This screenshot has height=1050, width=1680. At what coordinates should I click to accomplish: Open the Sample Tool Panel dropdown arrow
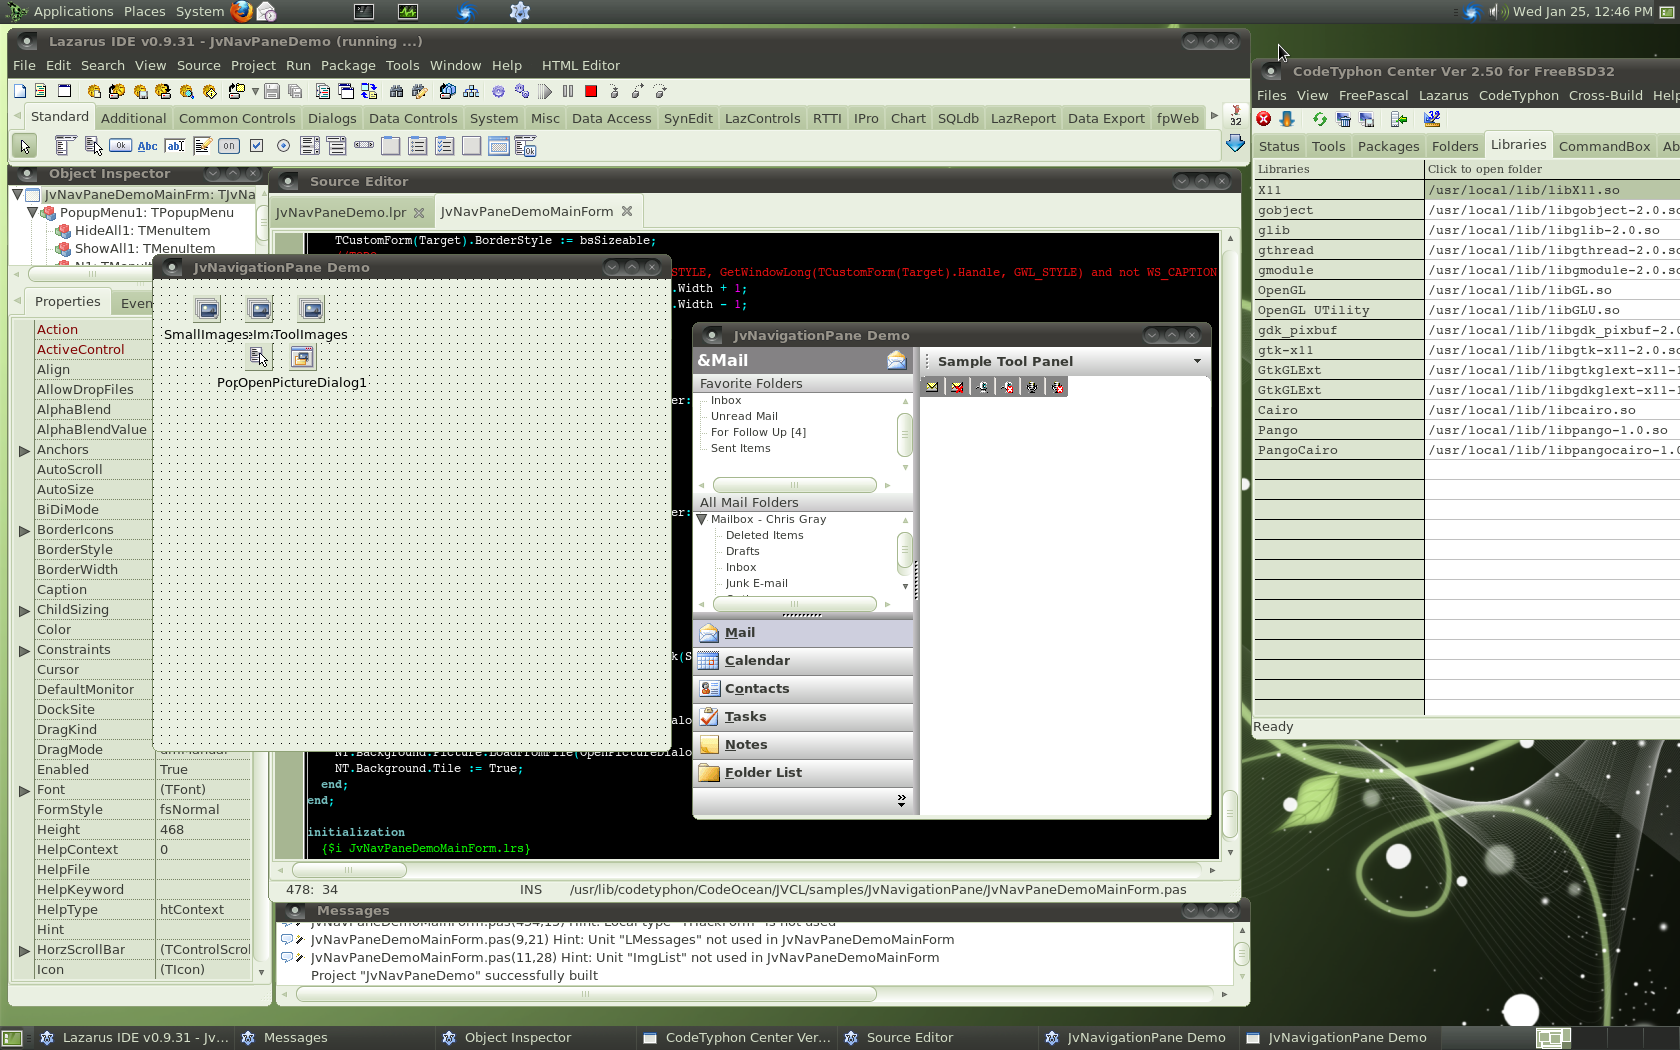[1197, 361]
